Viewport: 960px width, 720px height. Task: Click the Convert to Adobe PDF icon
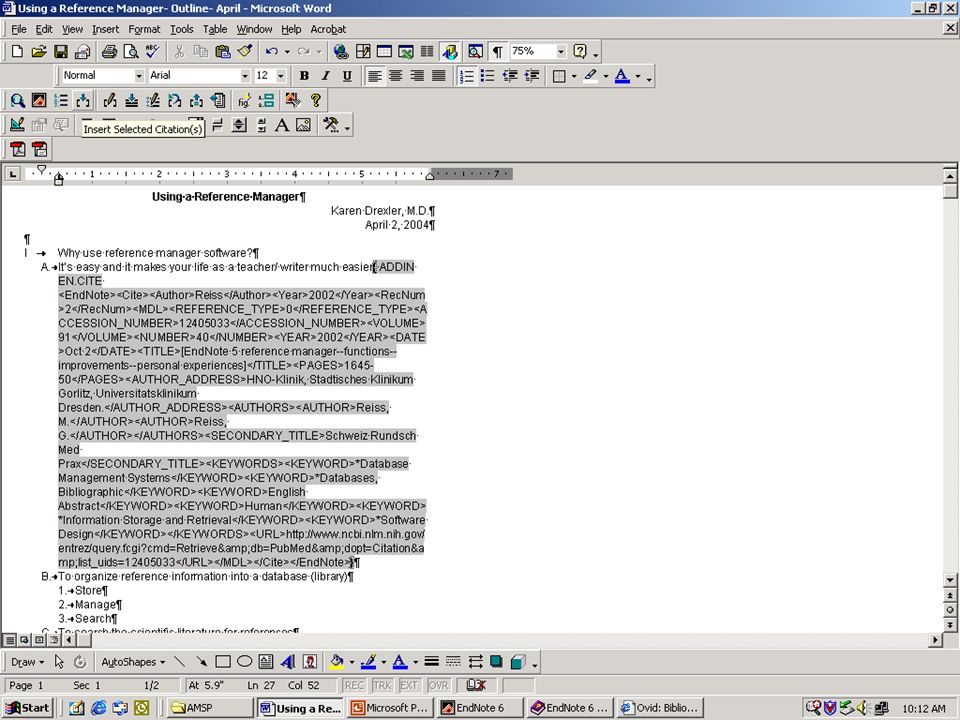pos(17,149)
